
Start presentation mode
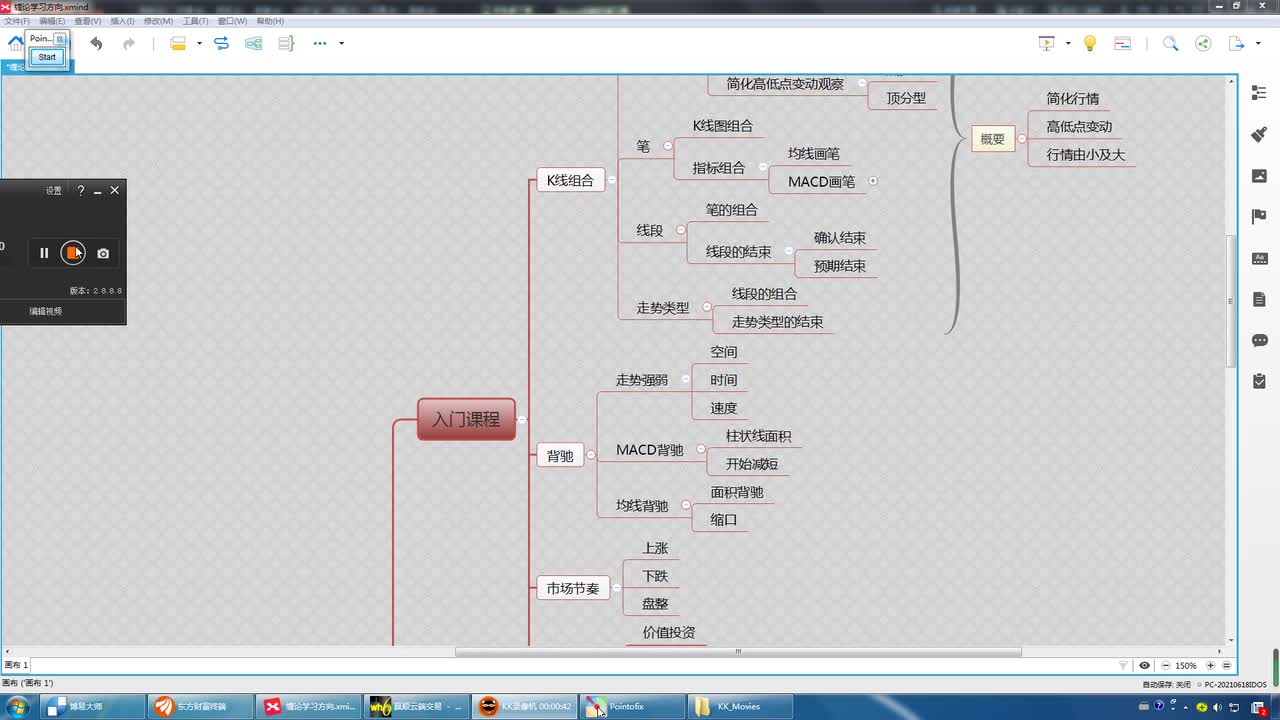(1047, 43)
